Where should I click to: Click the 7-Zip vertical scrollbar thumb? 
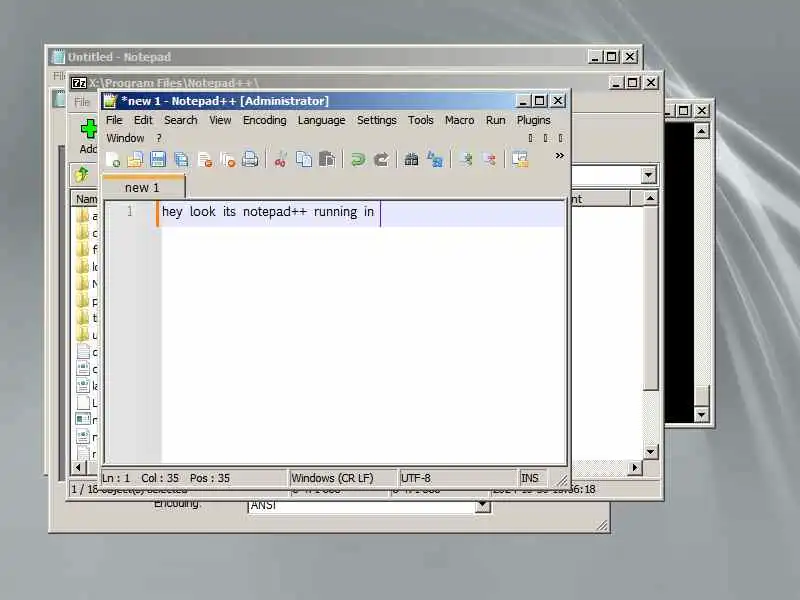(x=650, y=297)
